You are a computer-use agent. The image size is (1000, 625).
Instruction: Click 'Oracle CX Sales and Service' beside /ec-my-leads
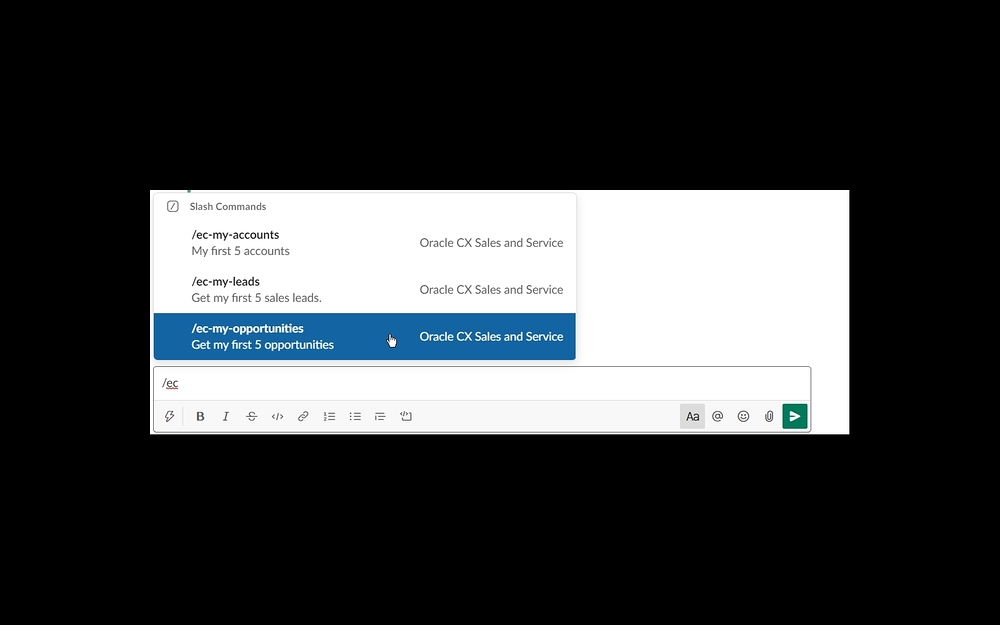click(x=491, y=290)
